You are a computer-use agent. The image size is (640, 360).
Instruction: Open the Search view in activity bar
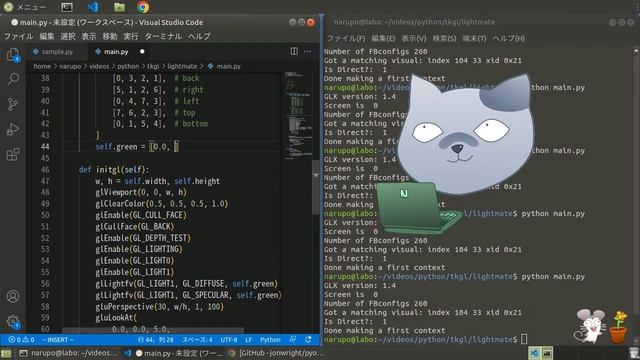[13, 79]
